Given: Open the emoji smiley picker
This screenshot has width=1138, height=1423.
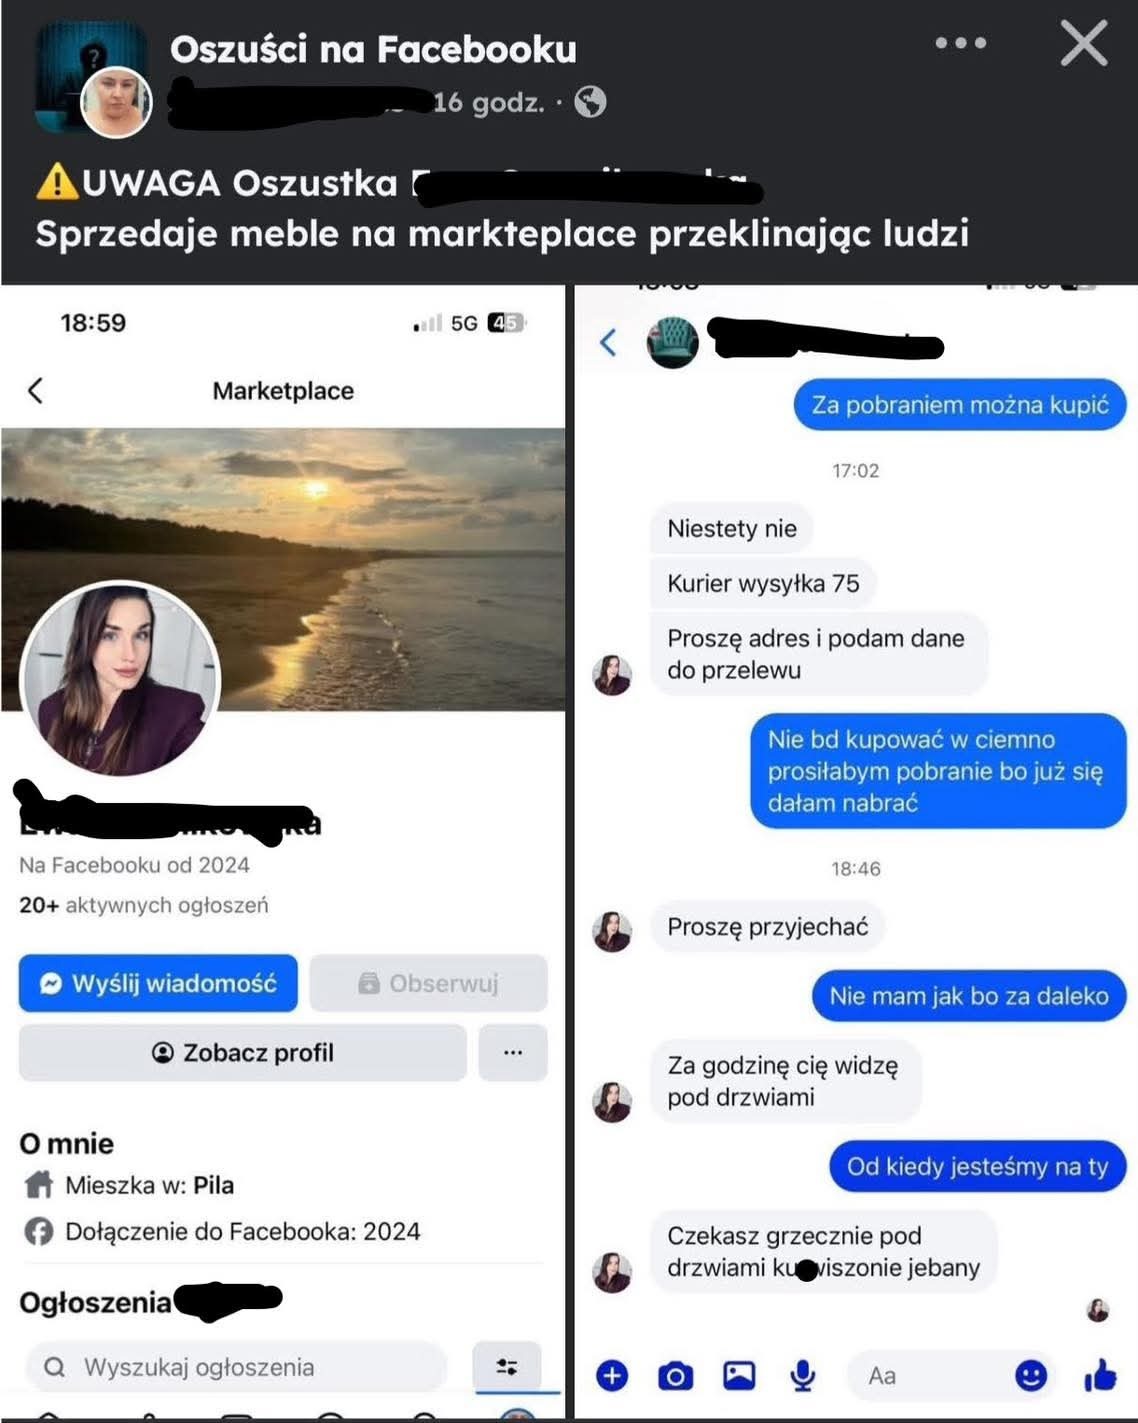Looking at the screenshot, I should (1031, 1376).
